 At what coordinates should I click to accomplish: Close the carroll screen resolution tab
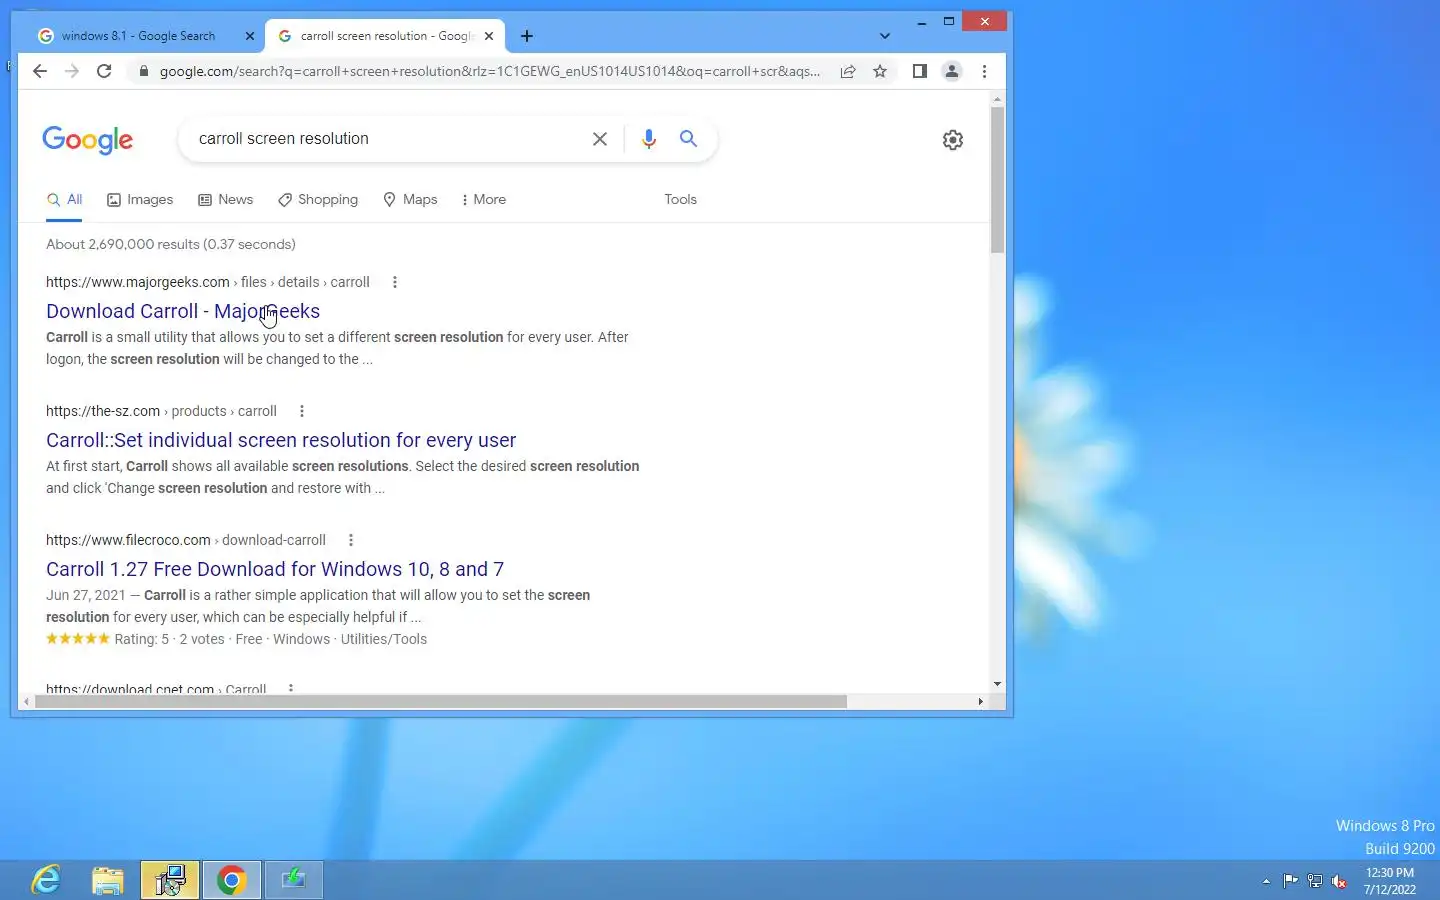[489, 36]
